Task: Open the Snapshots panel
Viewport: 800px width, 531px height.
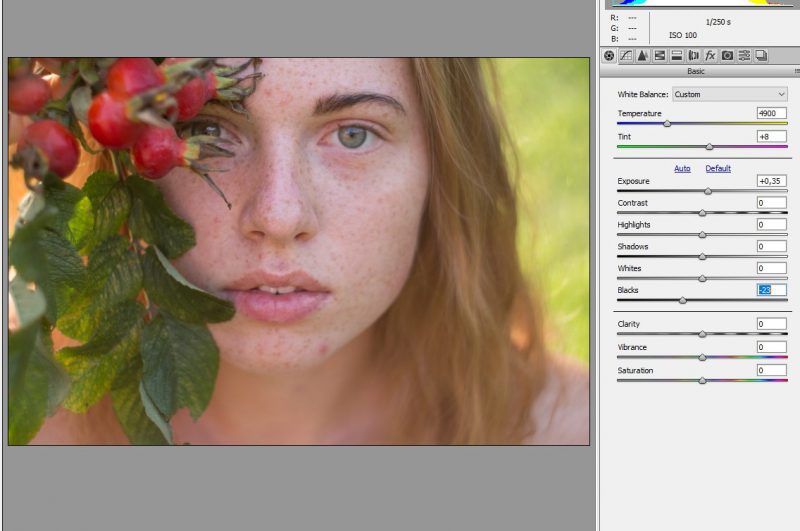Action: [761, 56]
